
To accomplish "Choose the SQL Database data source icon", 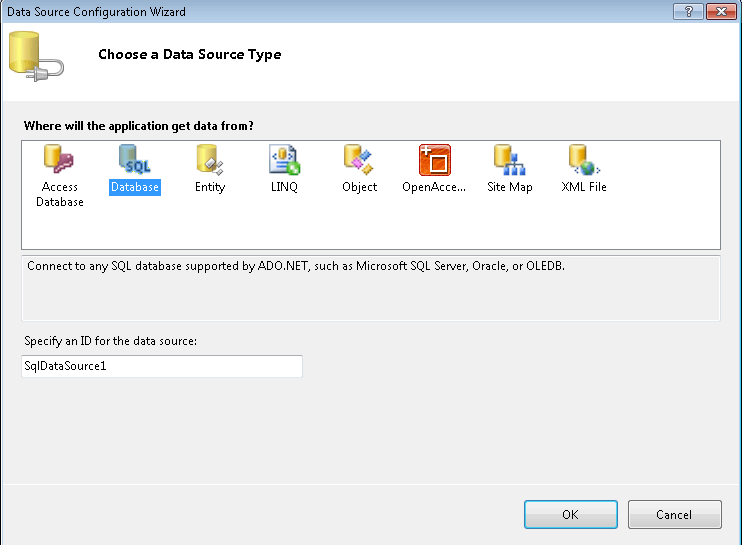I will (134, 159).
